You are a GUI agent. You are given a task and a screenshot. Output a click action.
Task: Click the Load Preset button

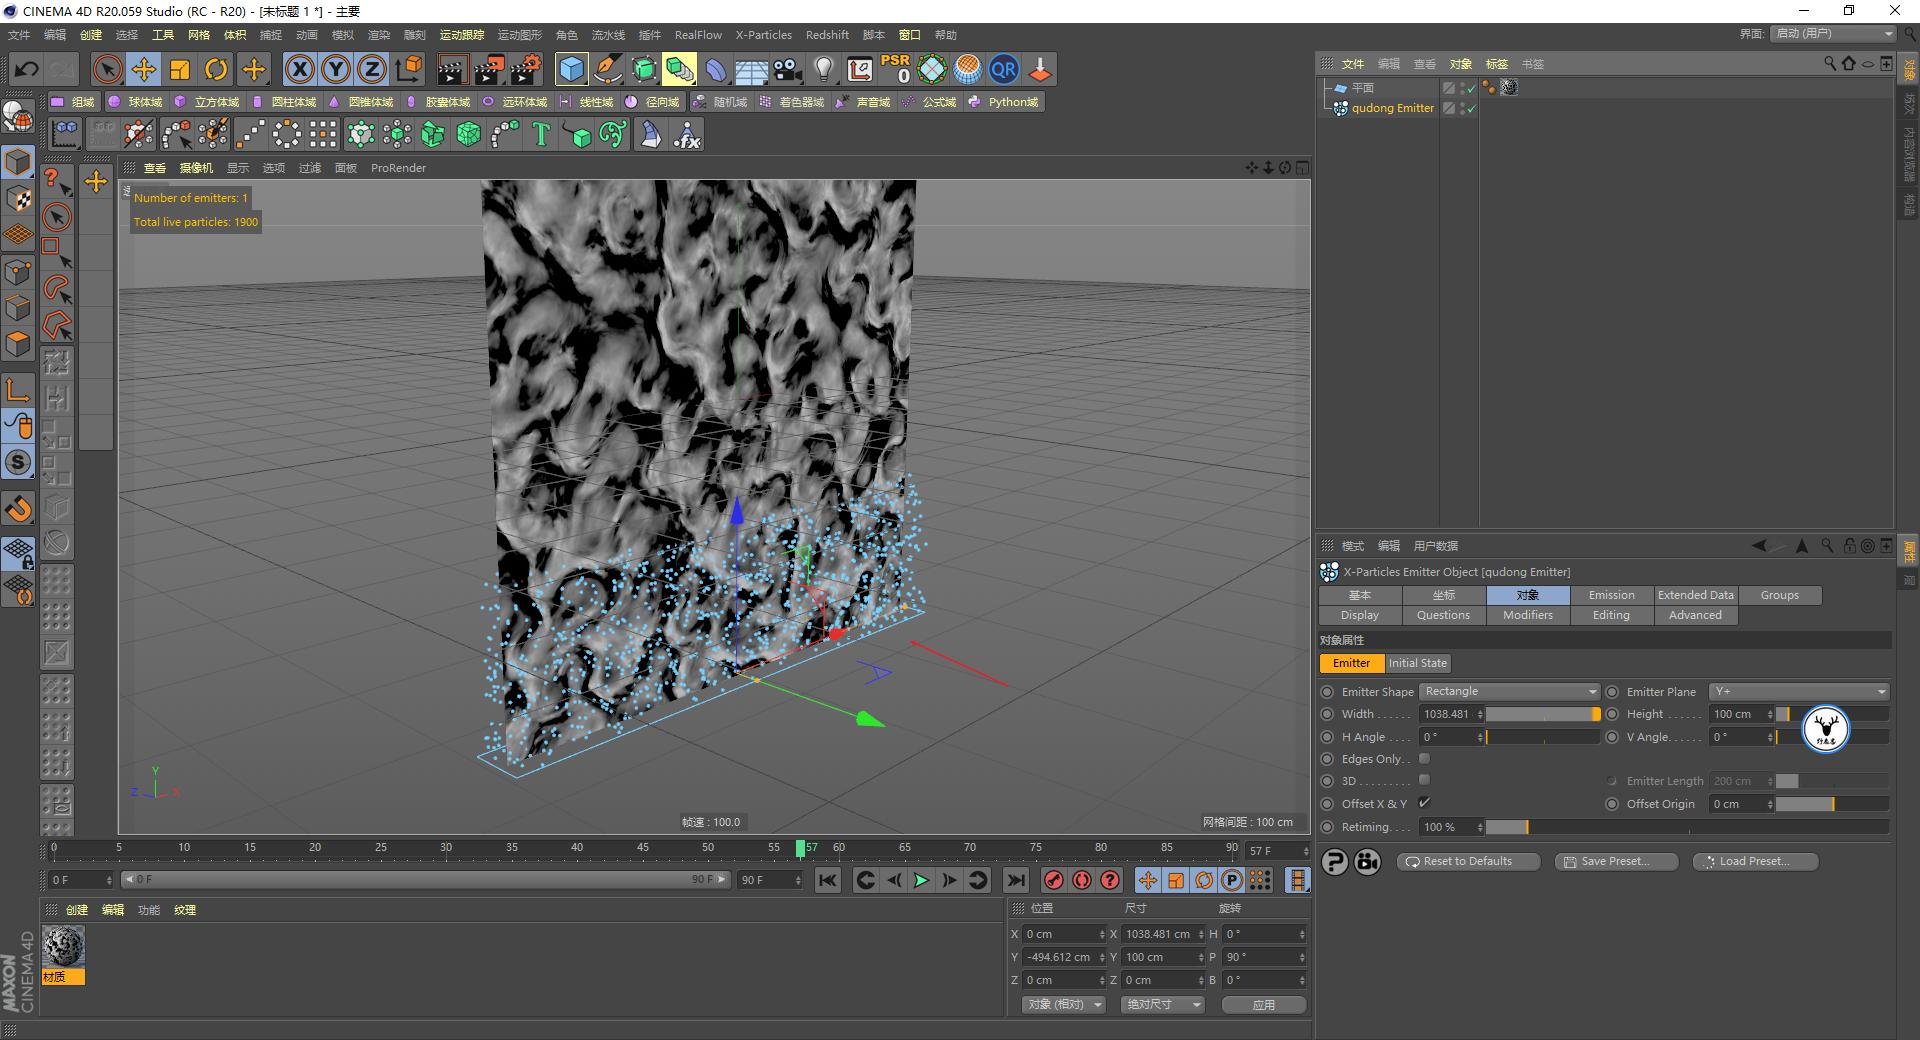pyautogui.click(x=1754, y=861)
